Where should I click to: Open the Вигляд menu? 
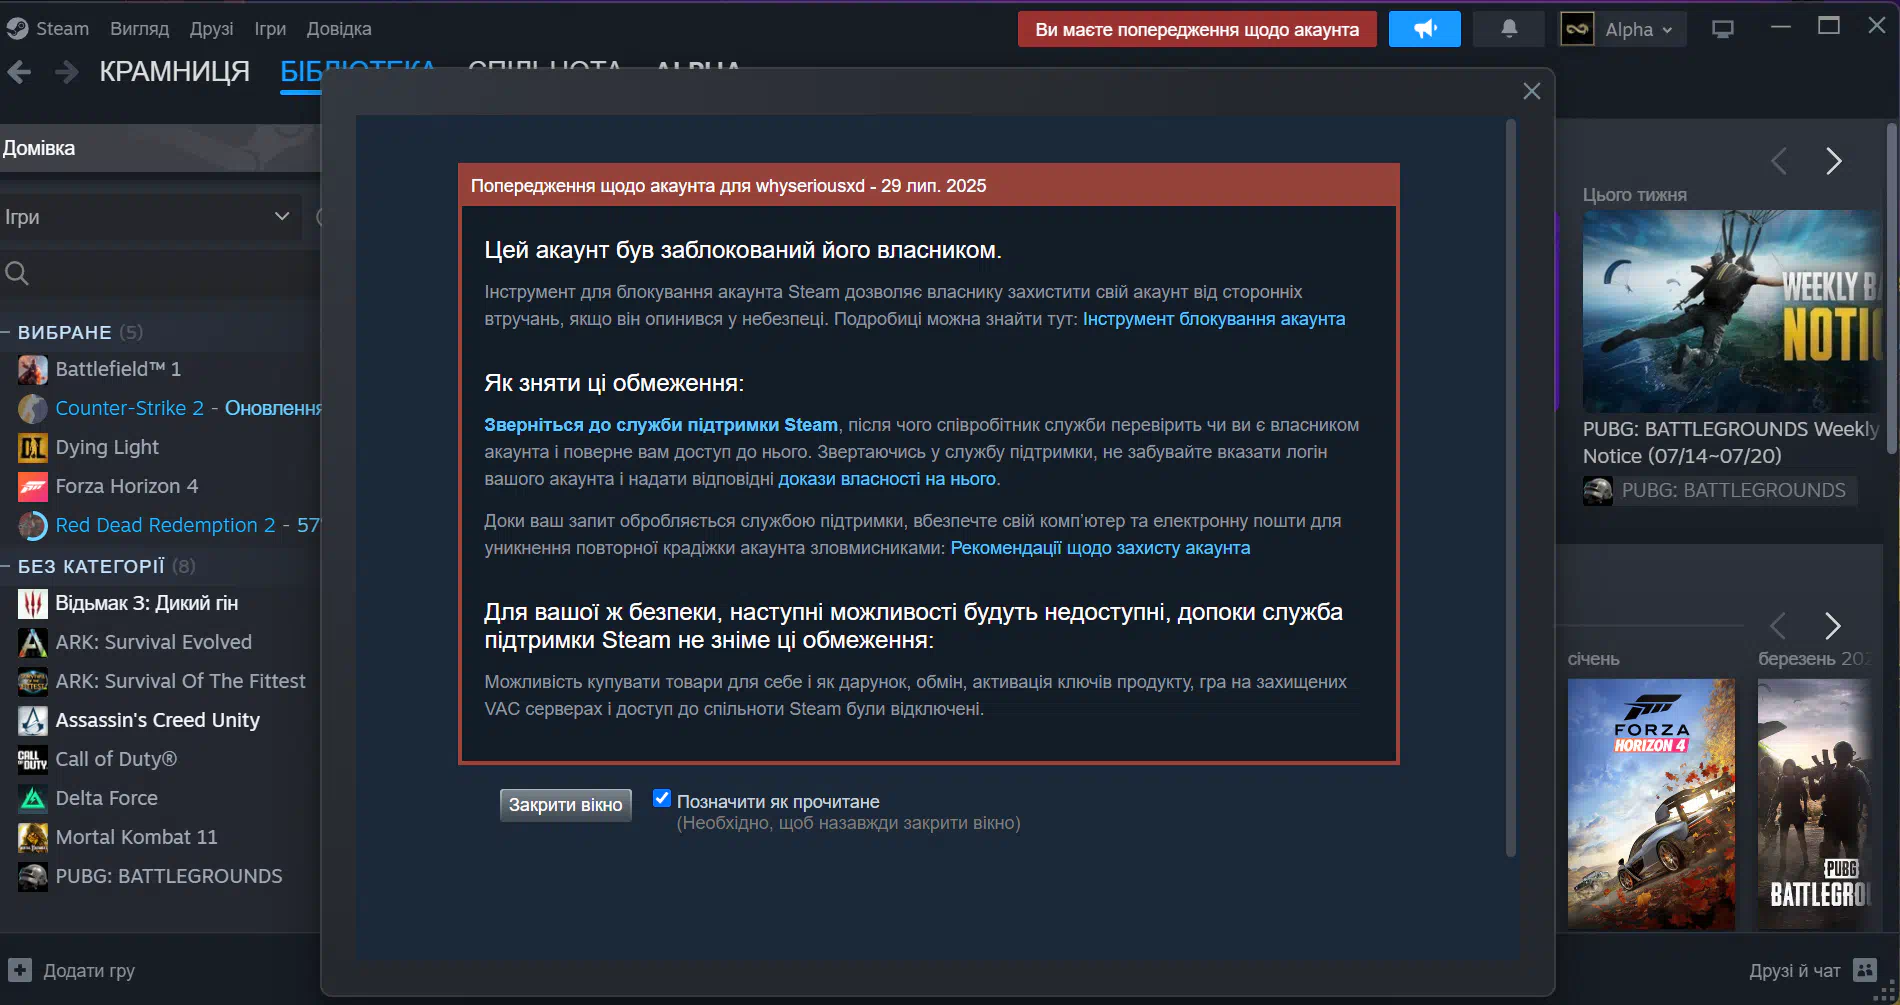click(x=139, y=29)
